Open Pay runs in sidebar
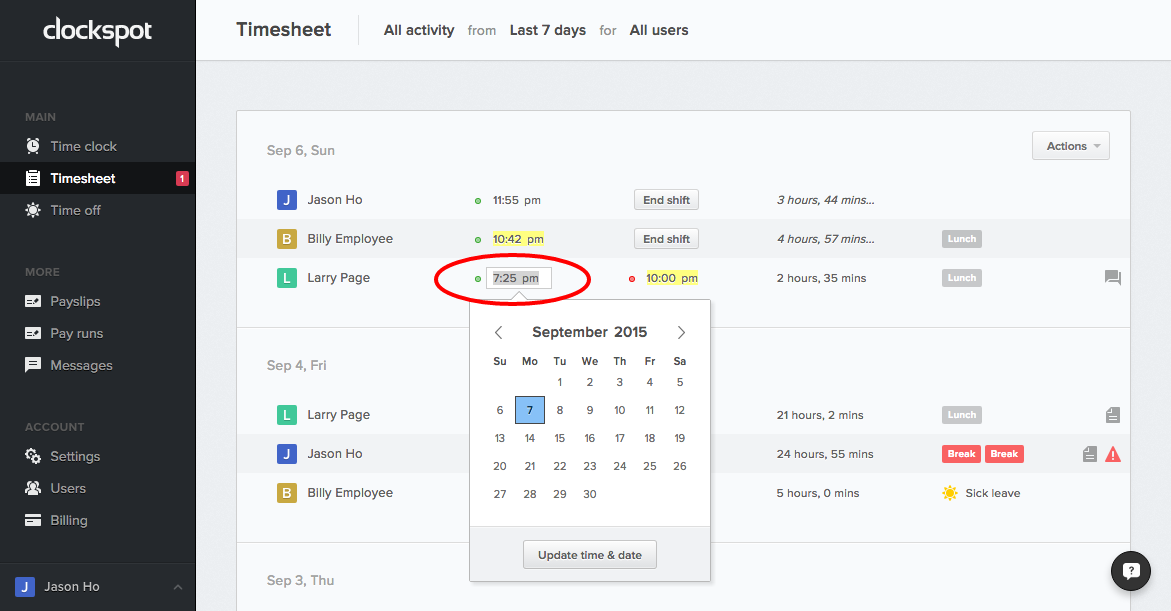The image size is (1171, 611). (97, 333)
